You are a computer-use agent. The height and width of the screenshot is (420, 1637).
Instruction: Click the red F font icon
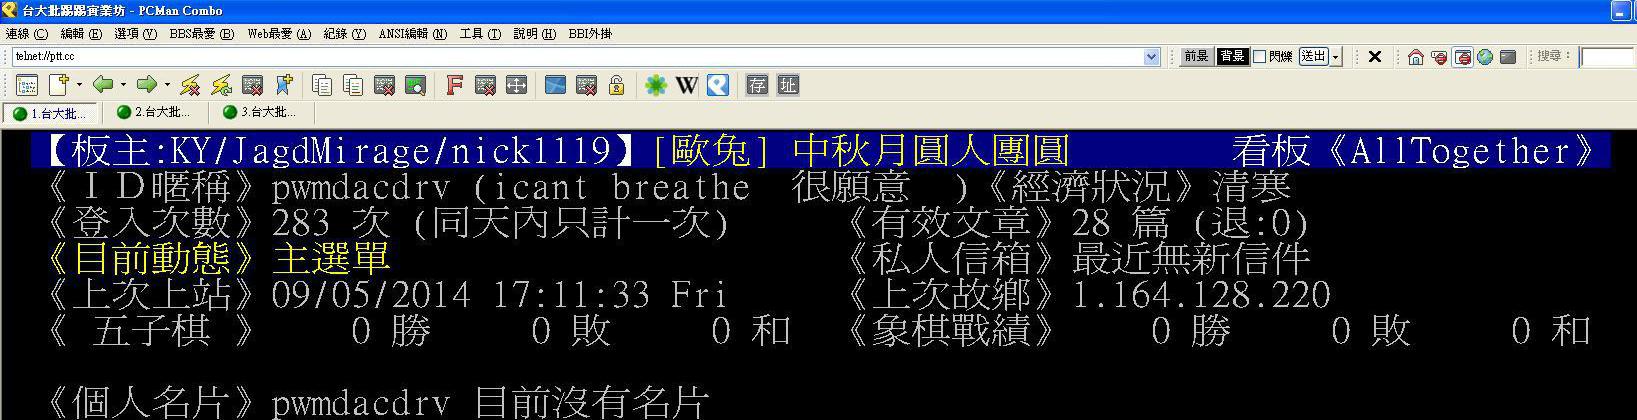(x=454, y=85)
